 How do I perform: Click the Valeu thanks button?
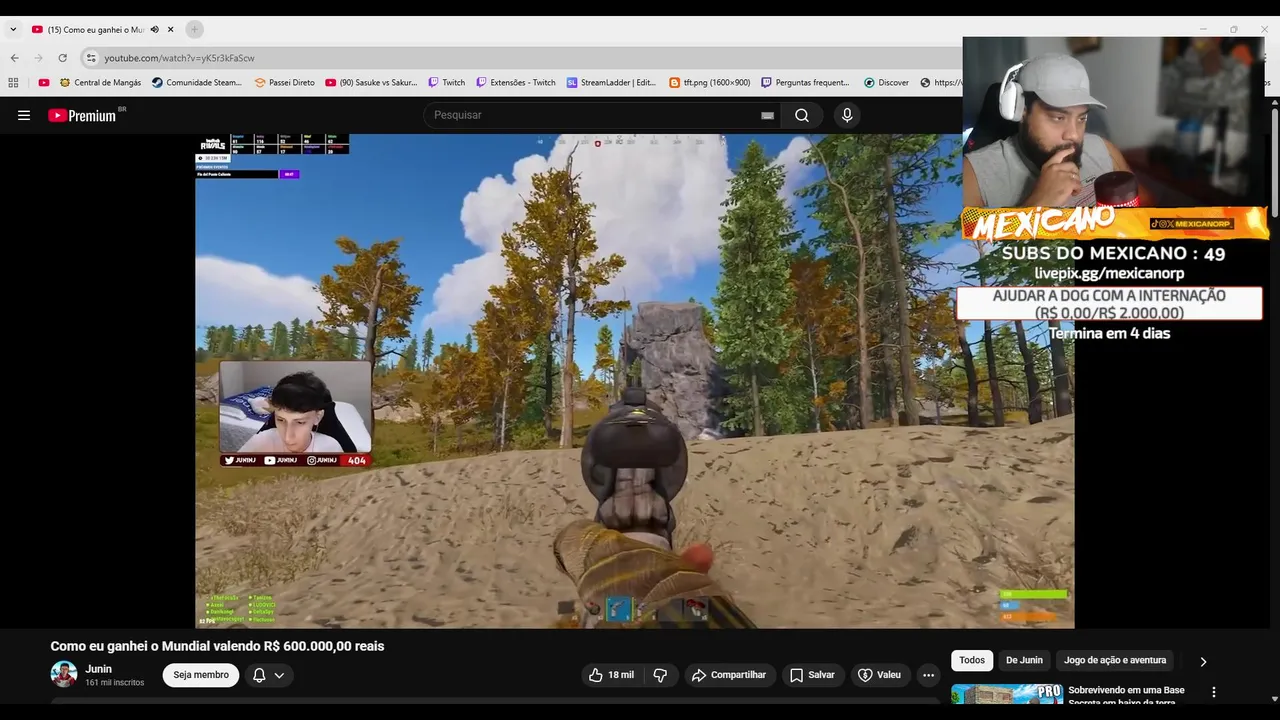(879, 675)
